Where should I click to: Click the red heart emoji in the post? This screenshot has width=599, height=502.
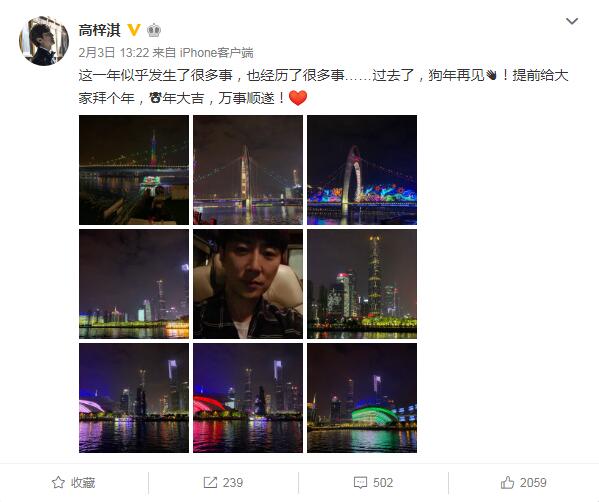[x=298, y=98]
